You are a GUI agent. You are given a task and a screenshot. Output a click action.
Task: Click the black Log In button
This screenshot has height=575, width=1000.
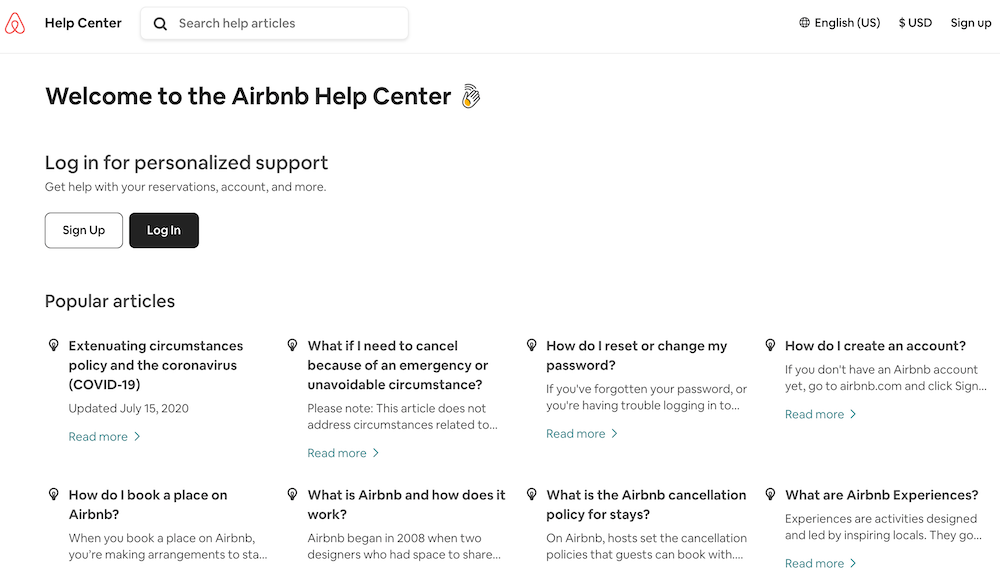coord(164,230)
